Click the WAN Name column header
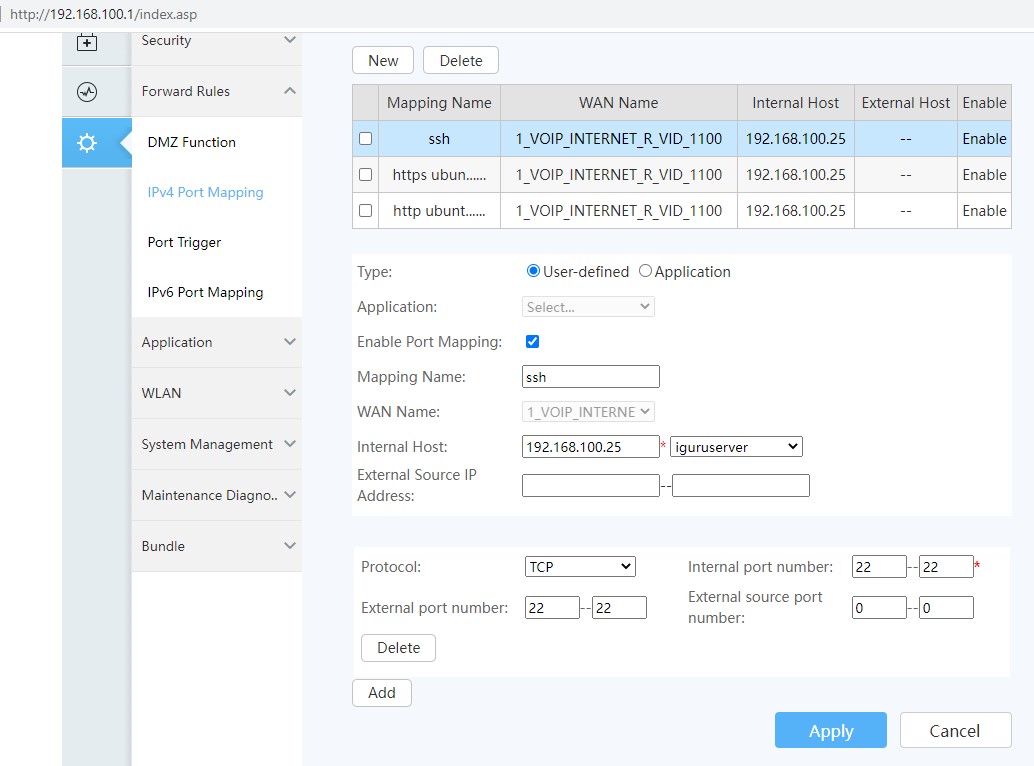This screenshot has height=766, width=1034. click(x=619, y=103)
